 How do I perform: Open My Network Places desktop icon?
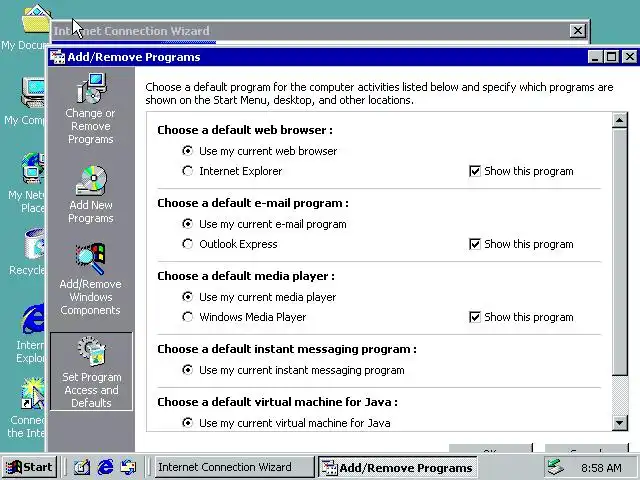click(29, 183)
